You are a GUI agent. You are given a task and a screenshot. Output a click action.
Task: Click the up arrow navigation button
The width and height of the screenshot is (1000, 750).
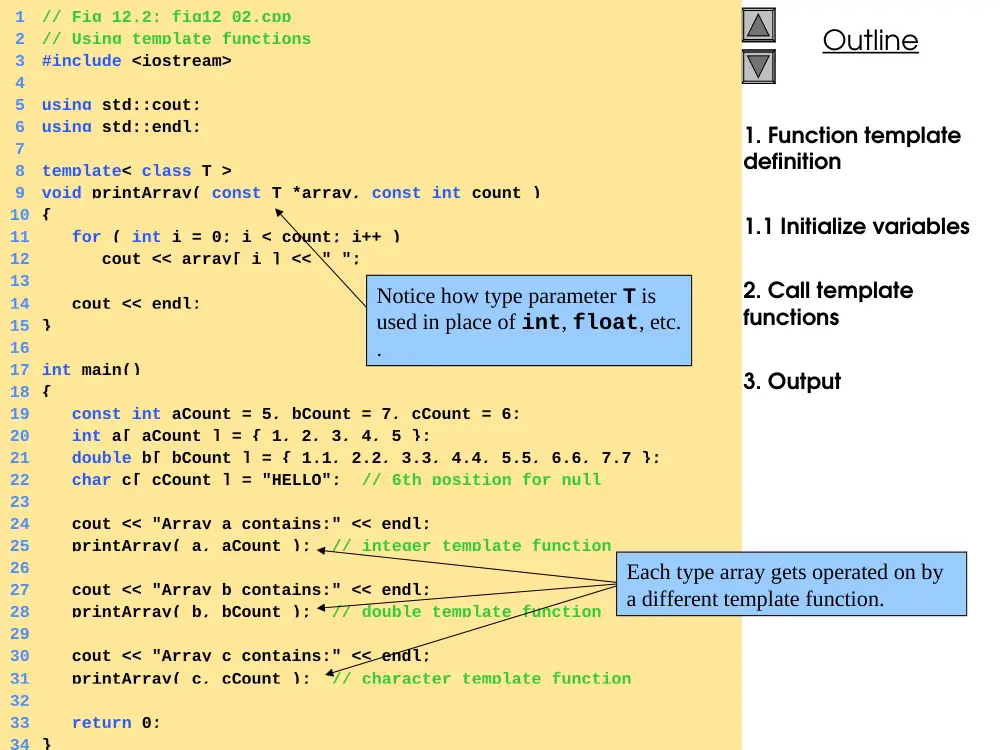[758, 26]
